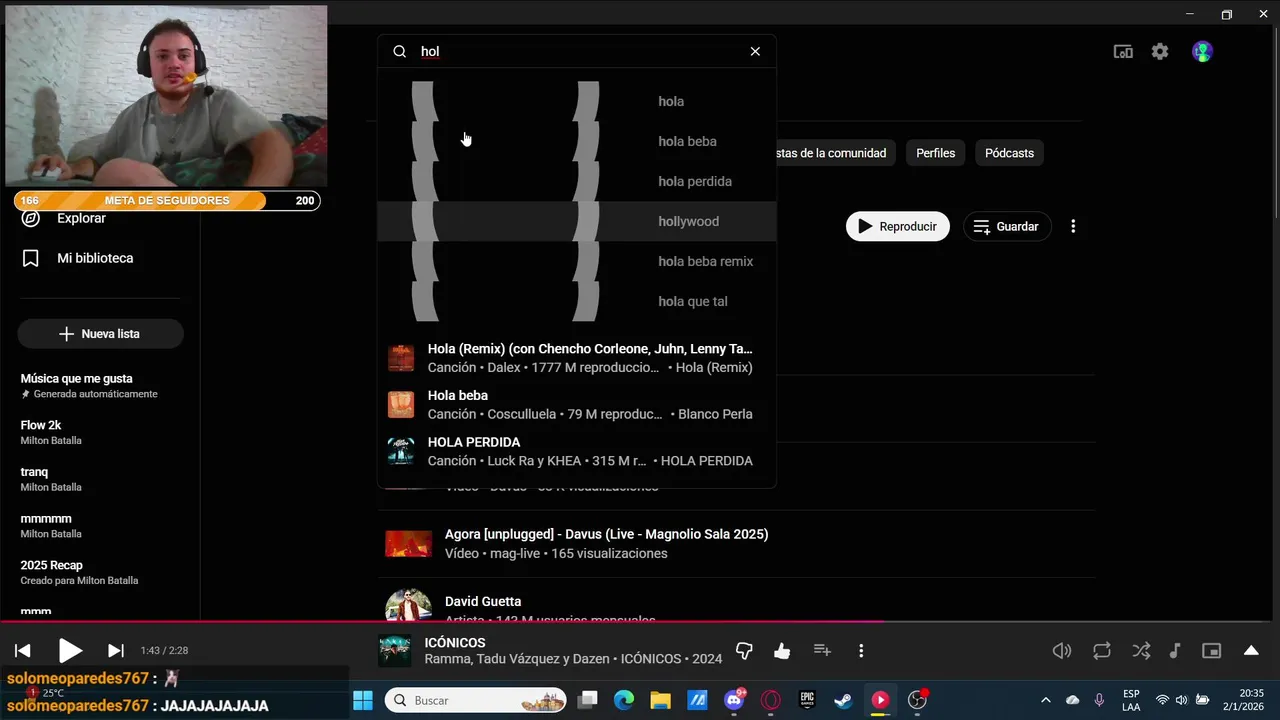1280x720 pixels.
Task: Like the current song with thumbs up
Action: pyautogui.click(x=782, y=651)
